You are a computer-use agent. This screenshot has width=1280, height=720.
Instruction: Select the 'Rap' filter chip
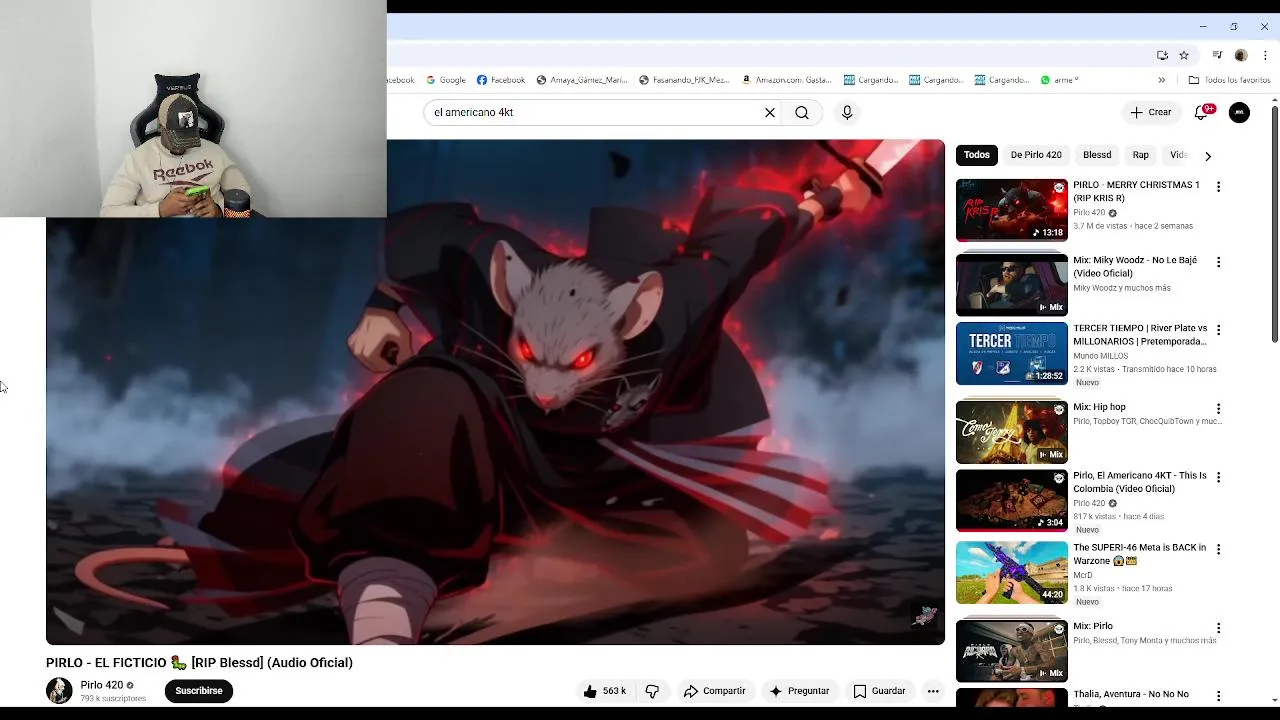click(x=1140, y=155)
